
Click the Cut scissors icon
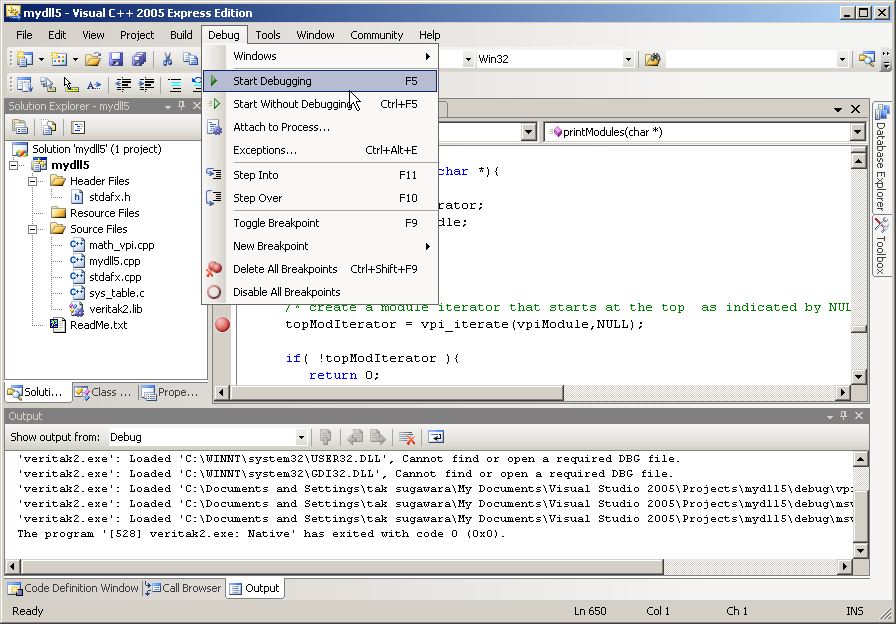coord(167,59)
